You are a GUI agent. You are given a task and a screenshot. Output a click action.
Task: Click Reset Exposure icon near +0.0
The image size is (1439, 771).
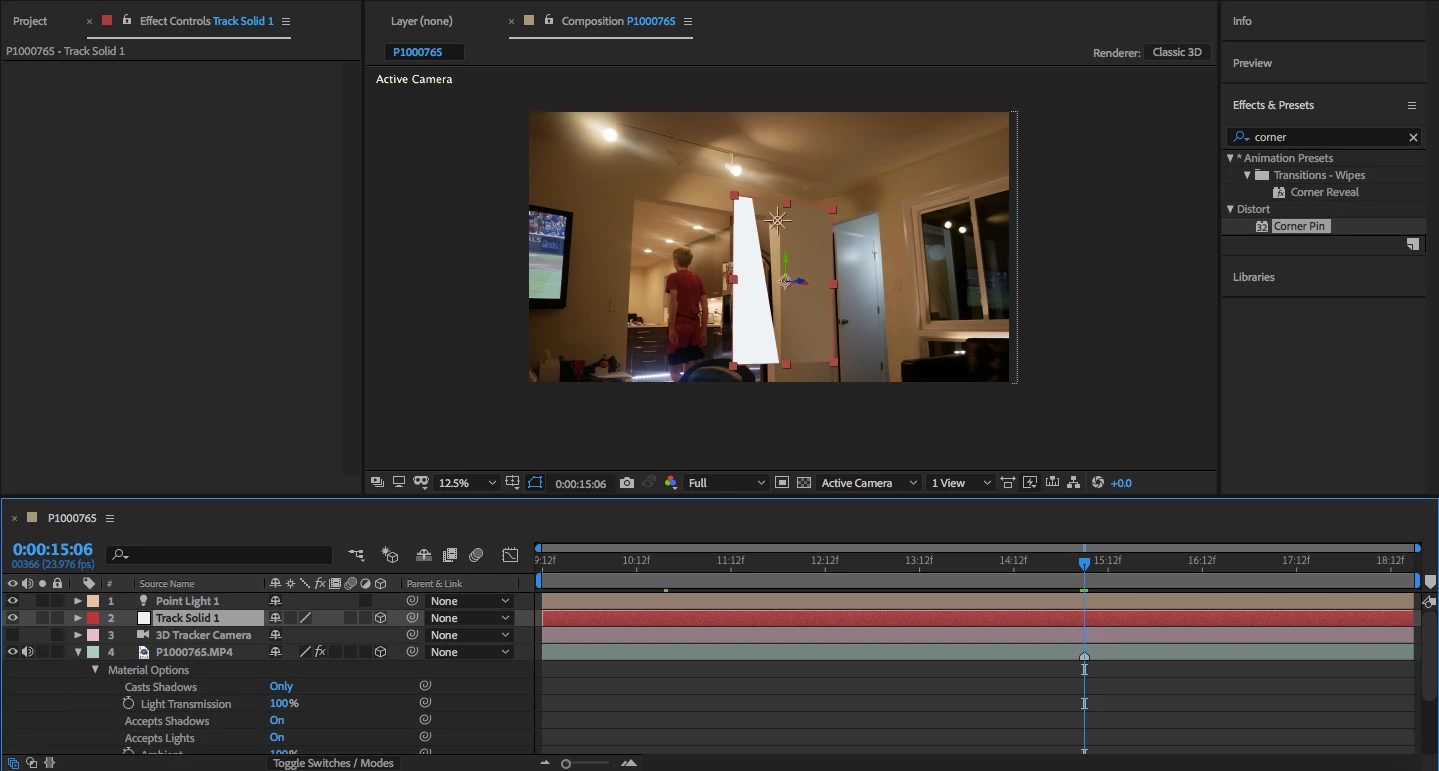pyautogui.click(x=1098, y=483)
